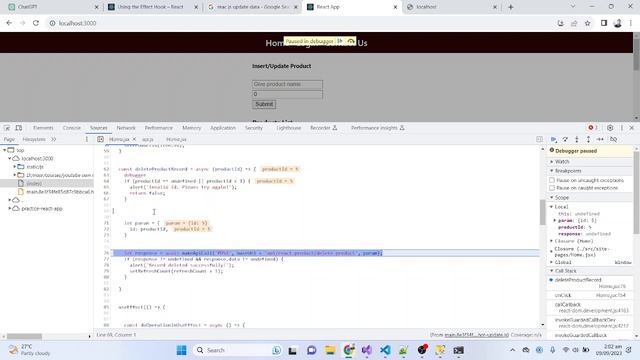This screenshot has height=360, width=640.
Task: Reload the browser page
Action: click(36, 23)
